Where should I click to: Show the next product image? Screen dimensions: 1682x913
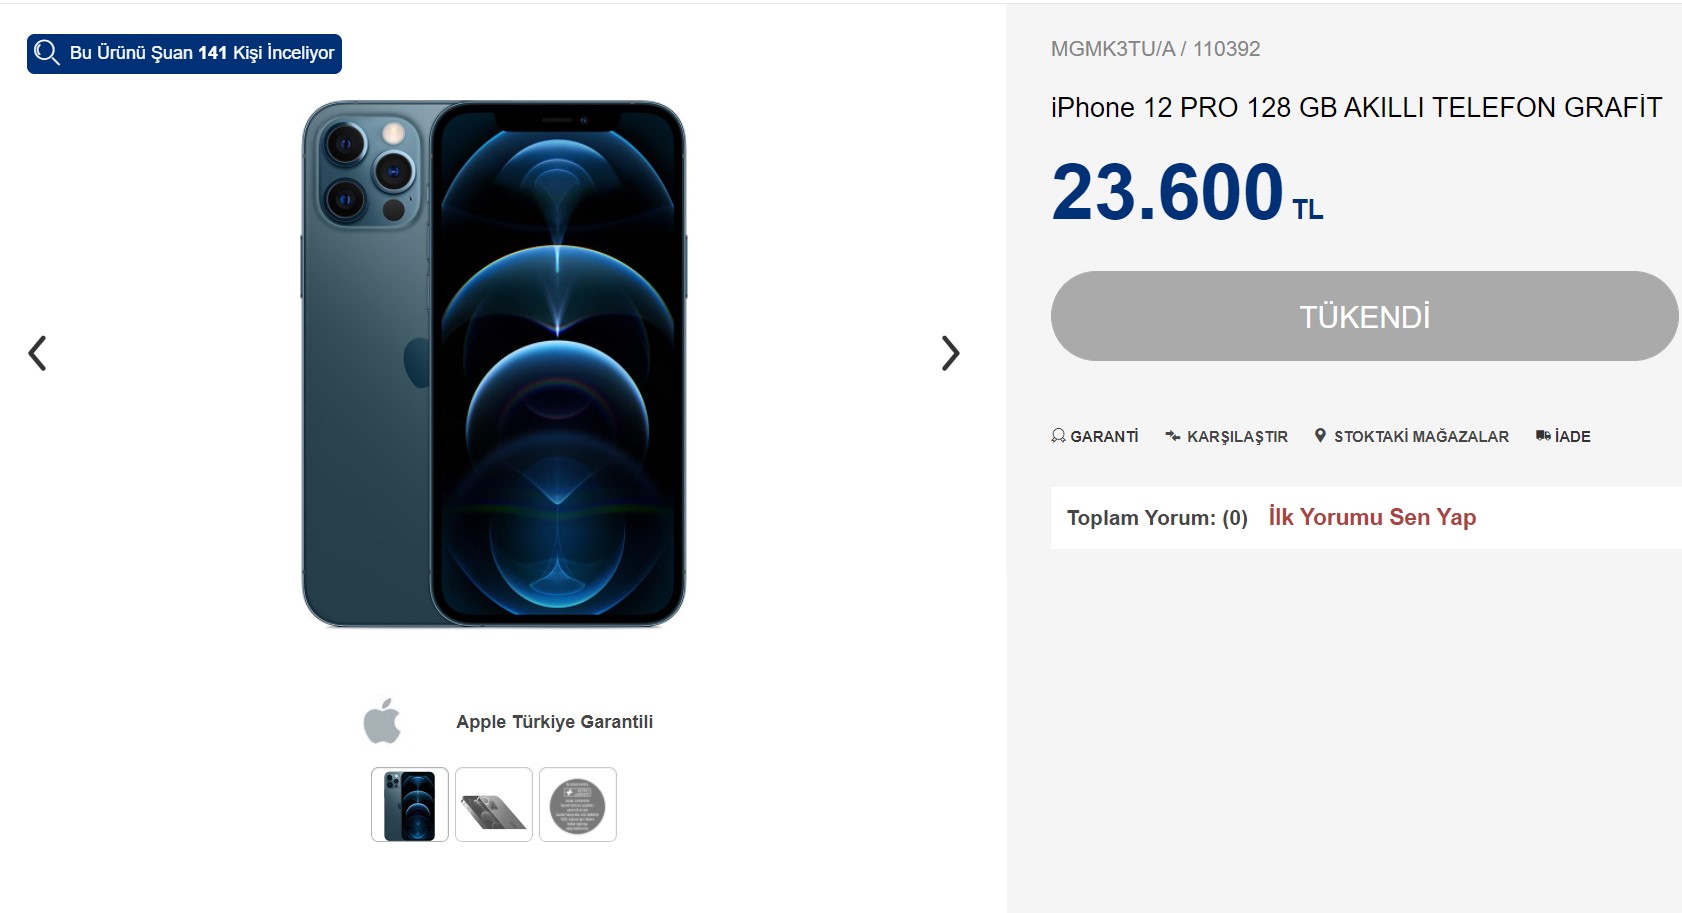[950, 353]
